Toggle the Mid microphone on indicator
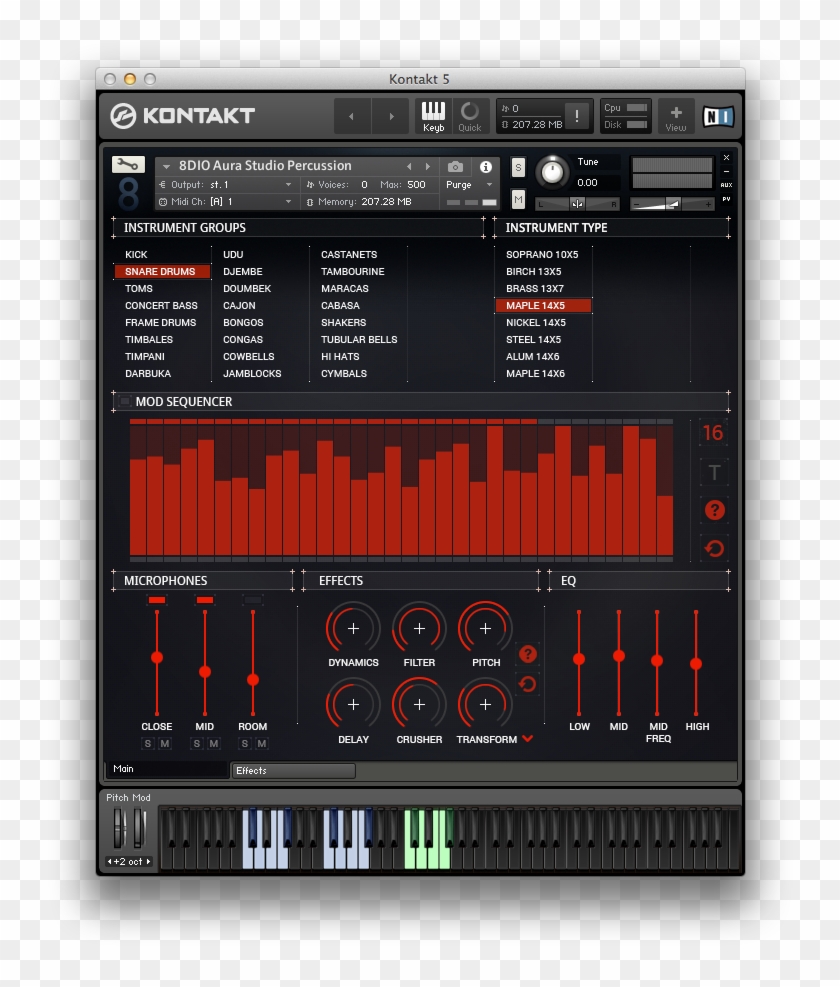 pos(205,600)
